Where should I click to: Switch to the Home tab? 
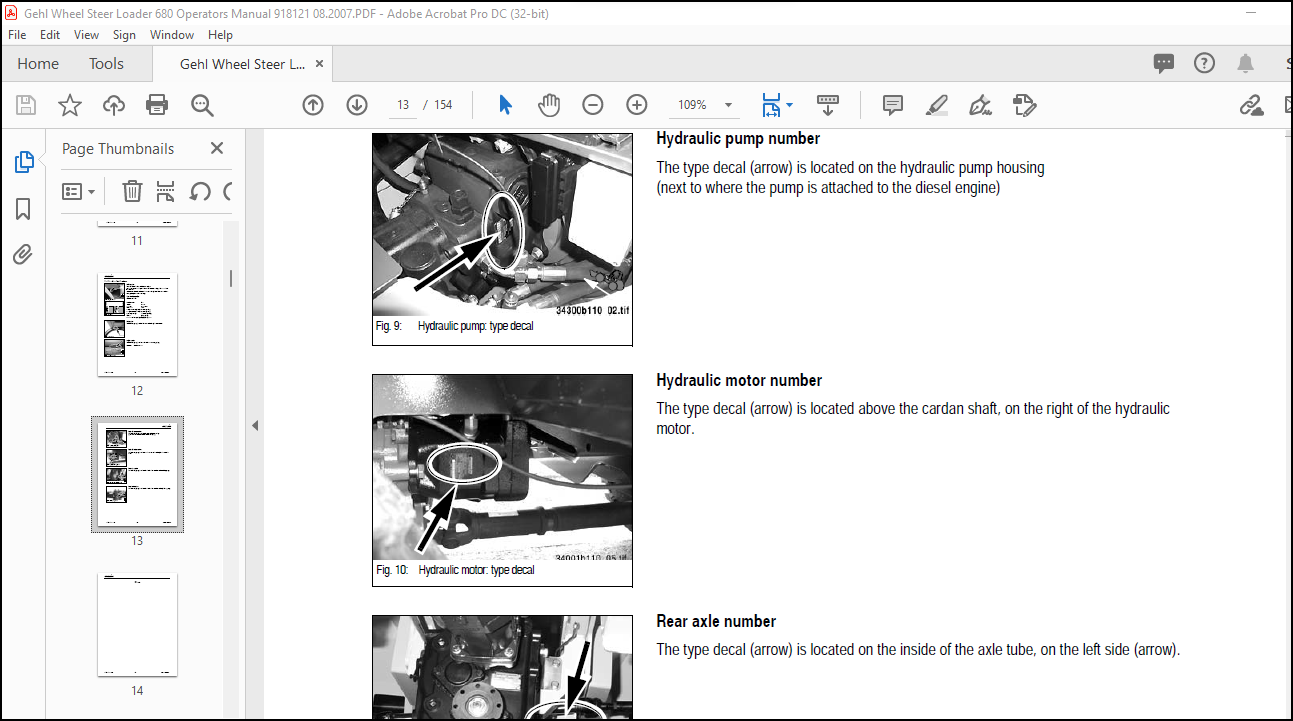(38, 64)
